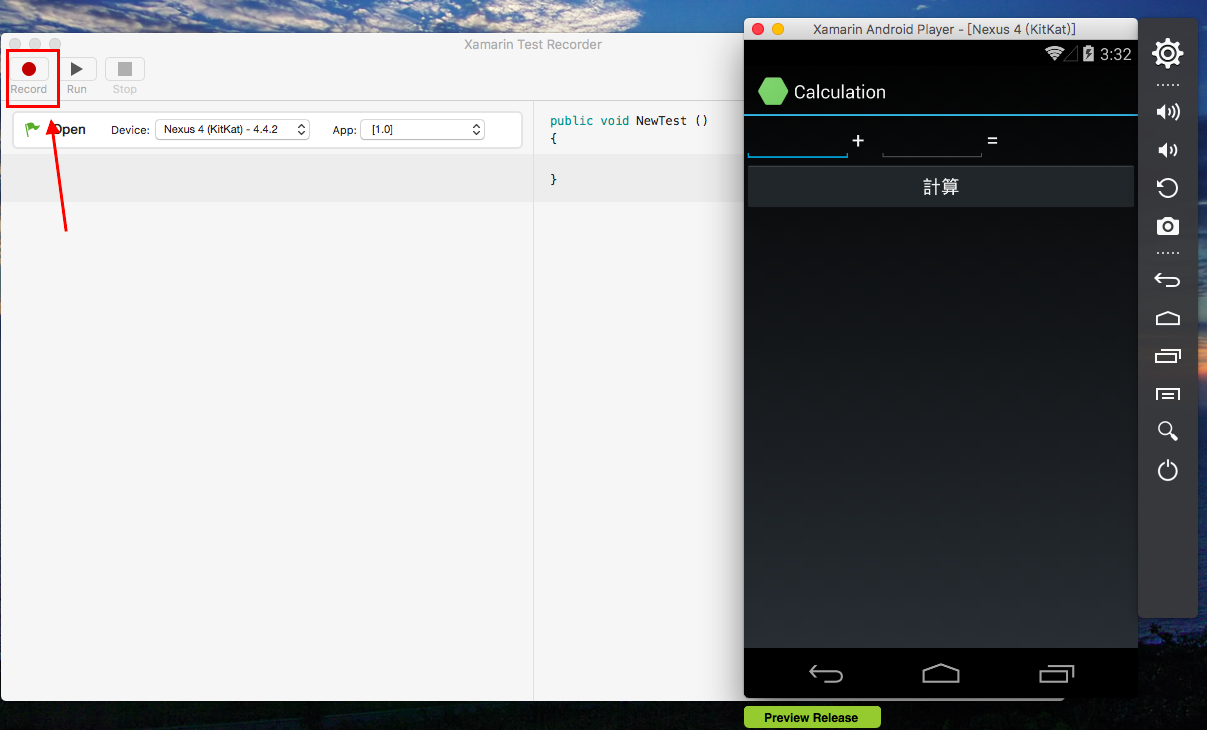The image size is (1207, 730).
Task: Close the Xamarin Android Player window
Action: [x=758, y=29]
